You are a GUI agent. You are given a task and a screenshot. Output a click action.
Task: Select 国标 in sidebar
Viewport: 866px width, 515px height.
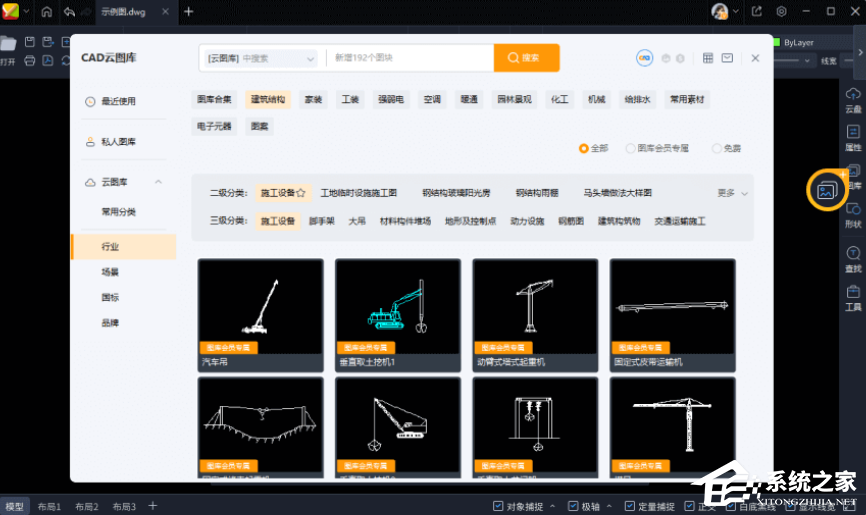pos(110,297)
